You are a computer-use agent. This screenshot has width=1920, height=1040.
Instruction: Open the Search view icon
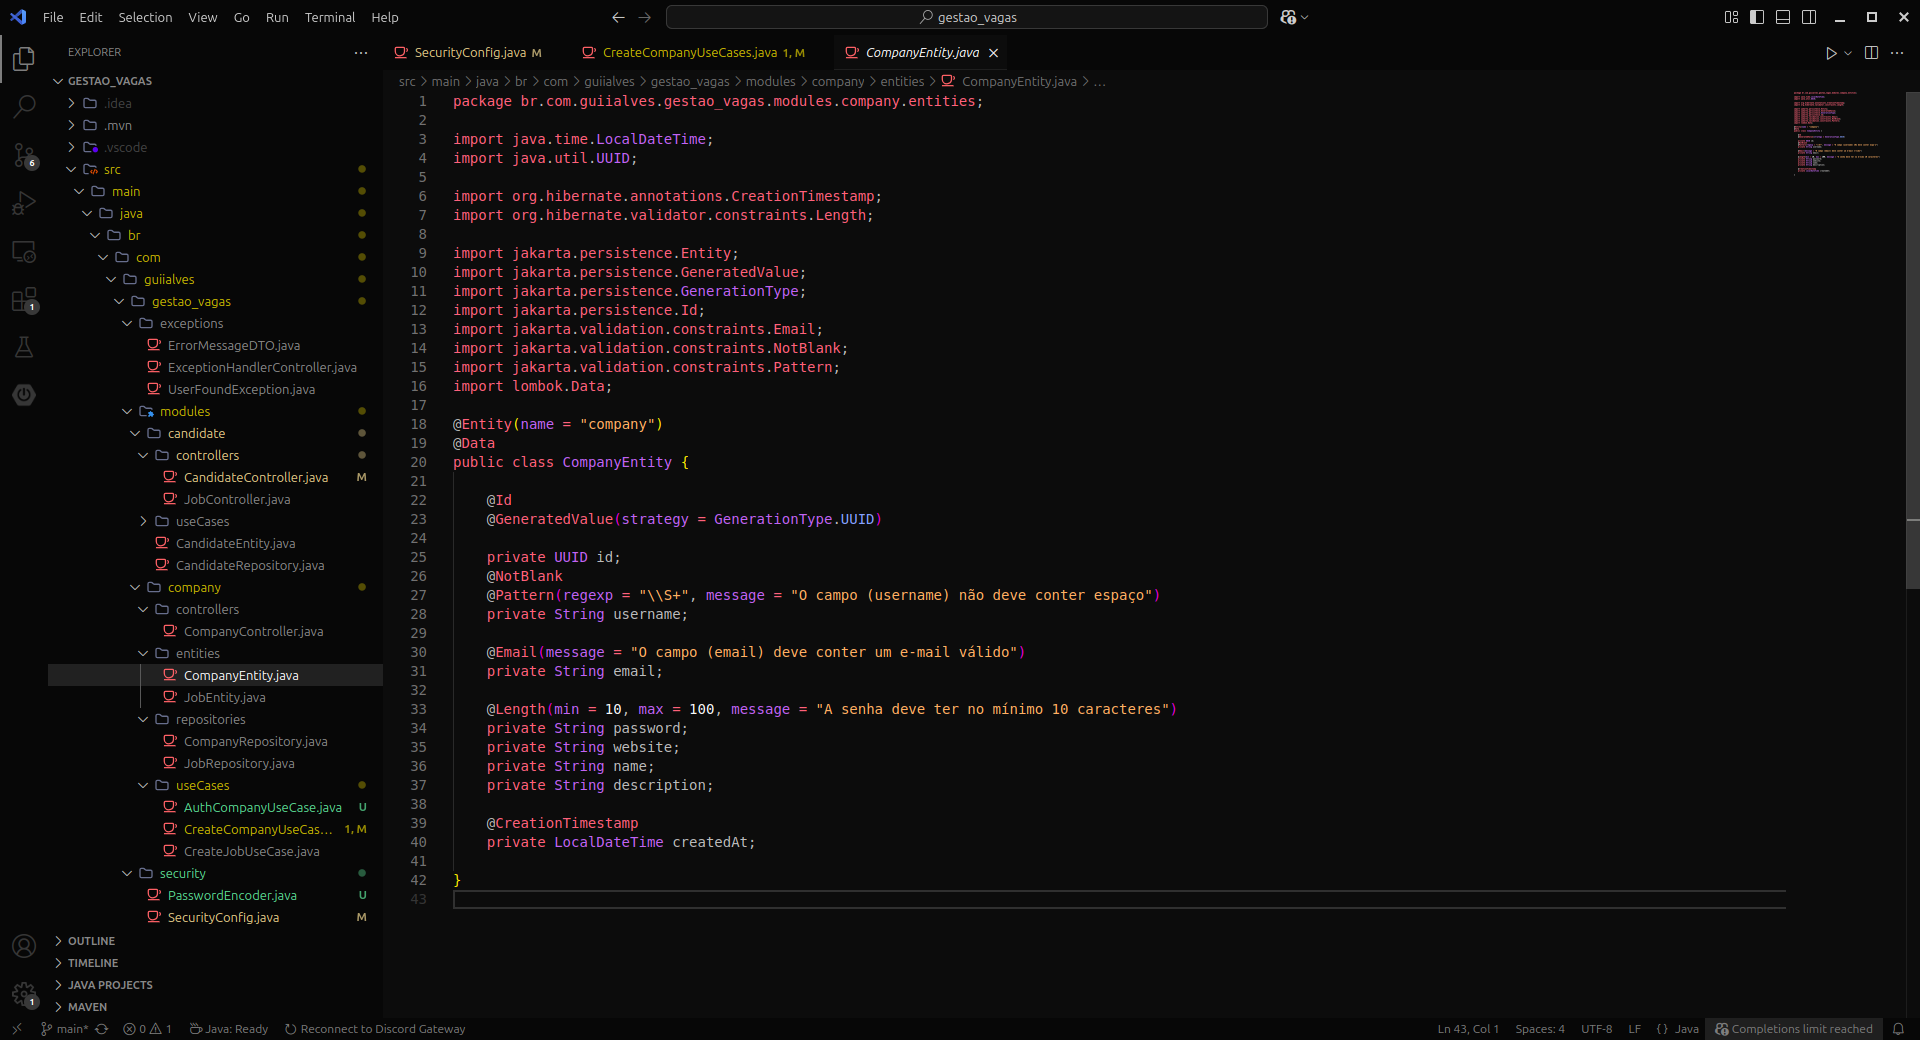[x=24, y=106]
